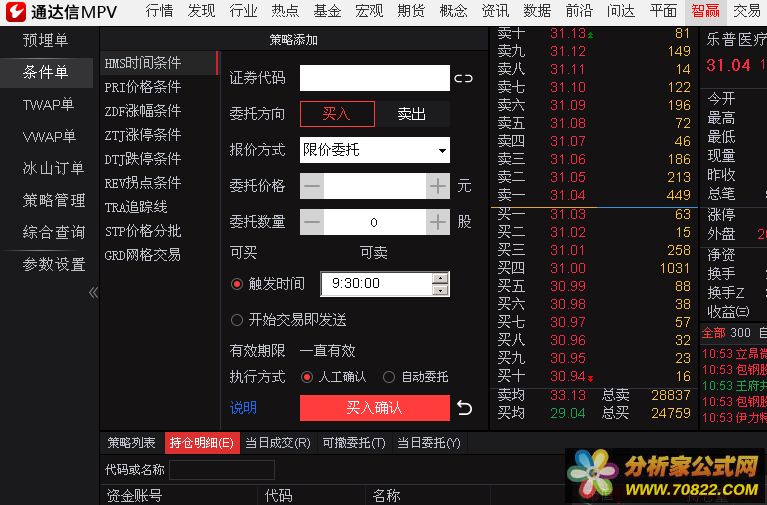Set 委托方向 to 卖出
Viewport: 767px width, 505px height.
tap(412, 114)
